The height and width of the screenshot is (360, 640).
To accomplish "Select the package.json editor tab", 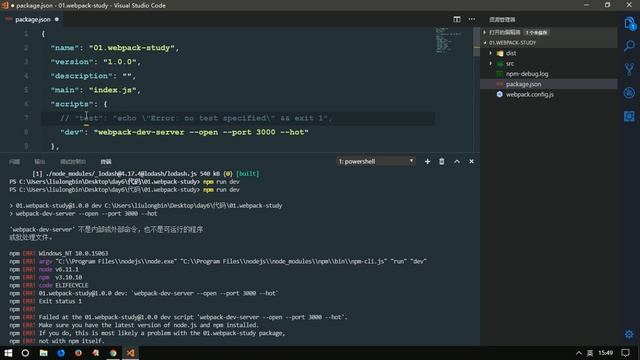I will point(33,19).
